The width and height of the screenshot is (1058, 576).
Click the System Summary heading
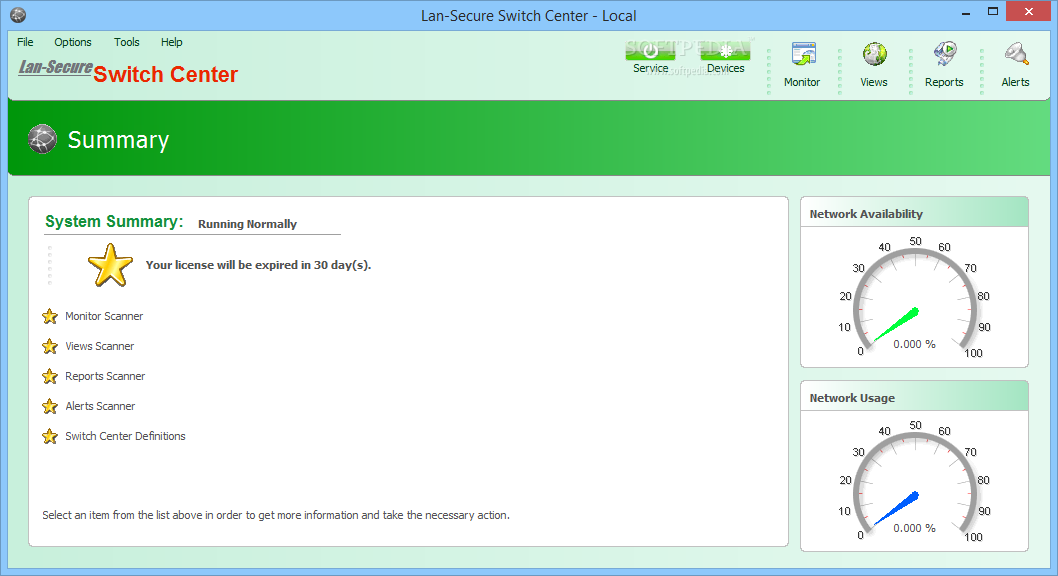click(x=114, y=221)
